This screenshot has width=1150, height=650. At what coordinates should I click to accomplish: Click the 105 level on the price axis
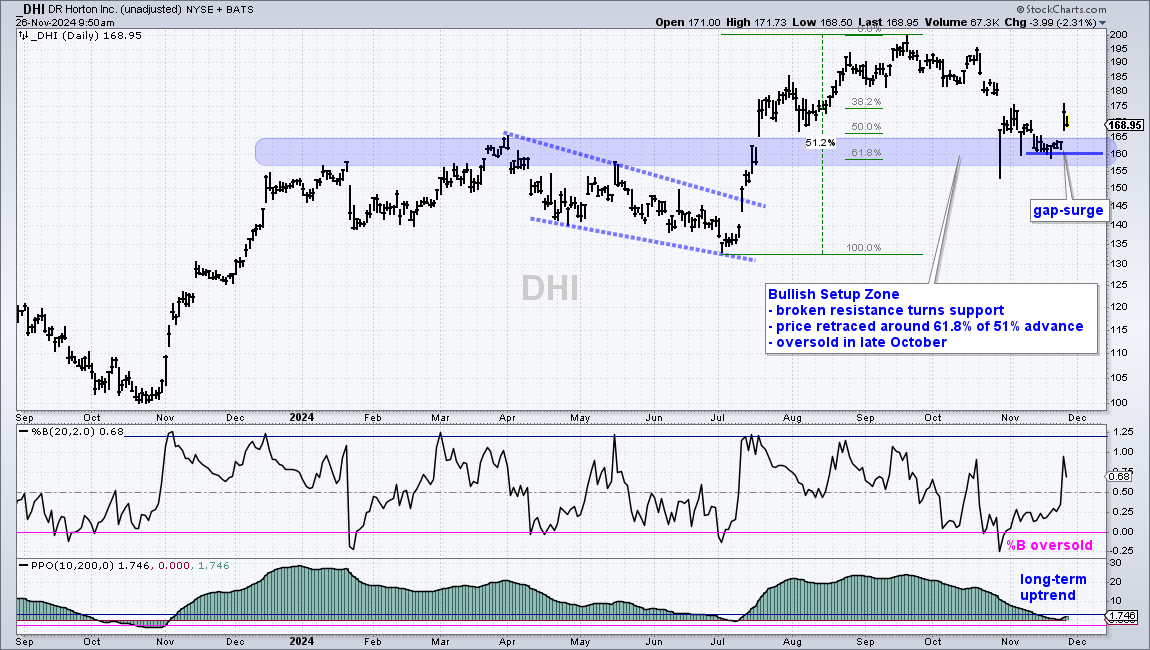click(1118, 378)
